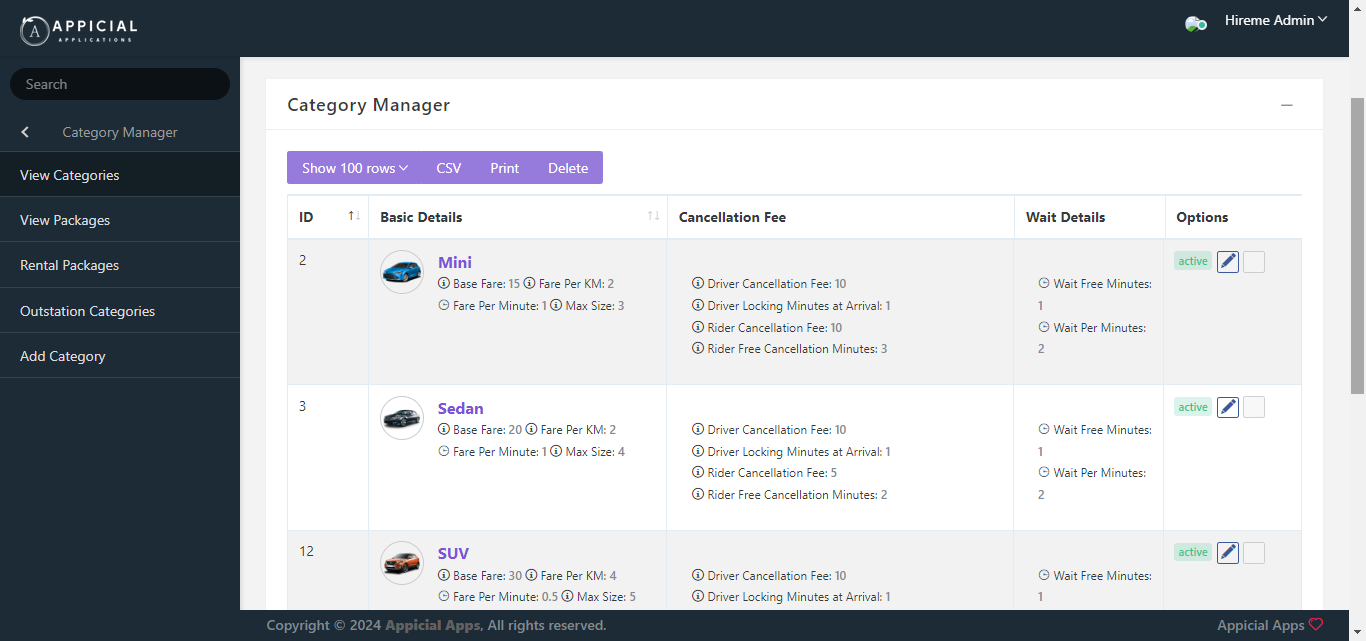The height and width of the screenshot is (641, 1366).
Task: Click Sedan Wait Free Minutes clock icon
Action: pos(1044,430)
